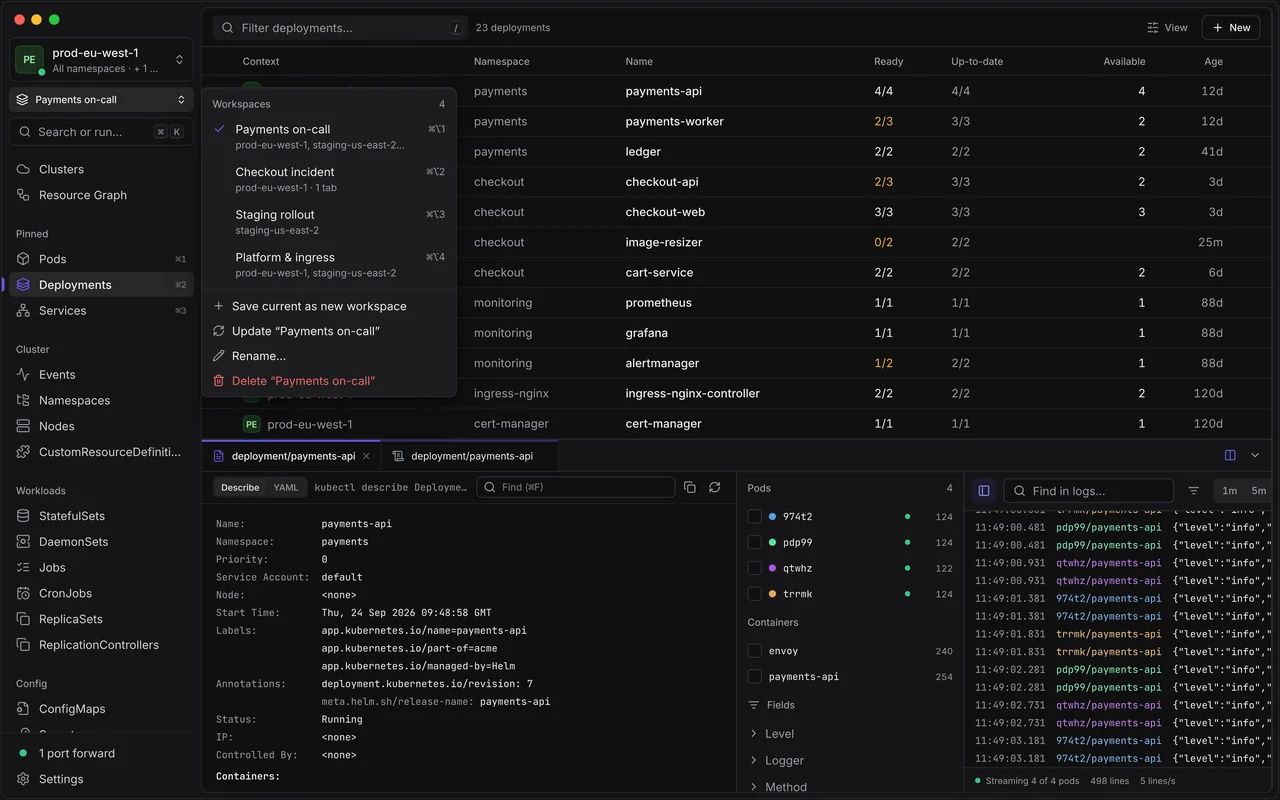The width and height of the screenshot is (1280, 800).
Task: Check pod 974t2 checkbox
Action: [755, 517]
